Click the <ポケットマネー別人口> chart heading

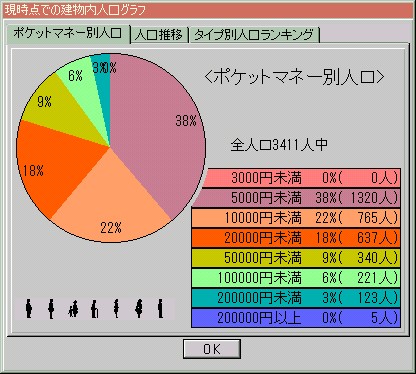(294, 77)
